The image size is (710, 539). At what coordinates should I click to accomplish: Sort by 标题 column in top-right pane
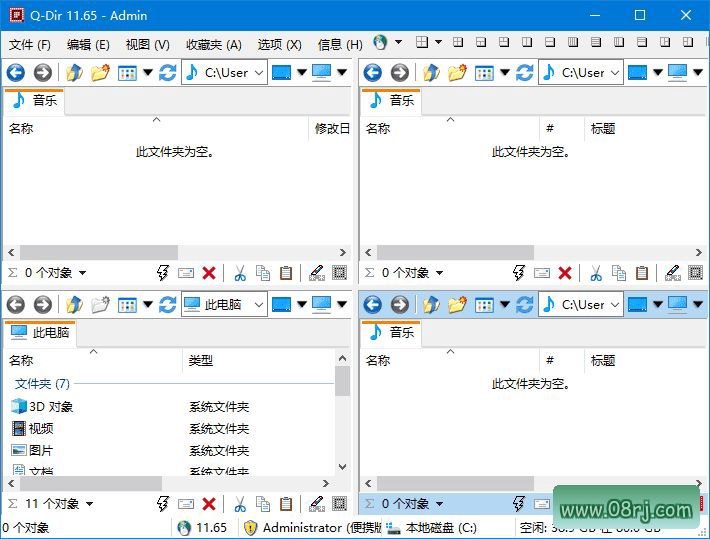tap(602, 129)
